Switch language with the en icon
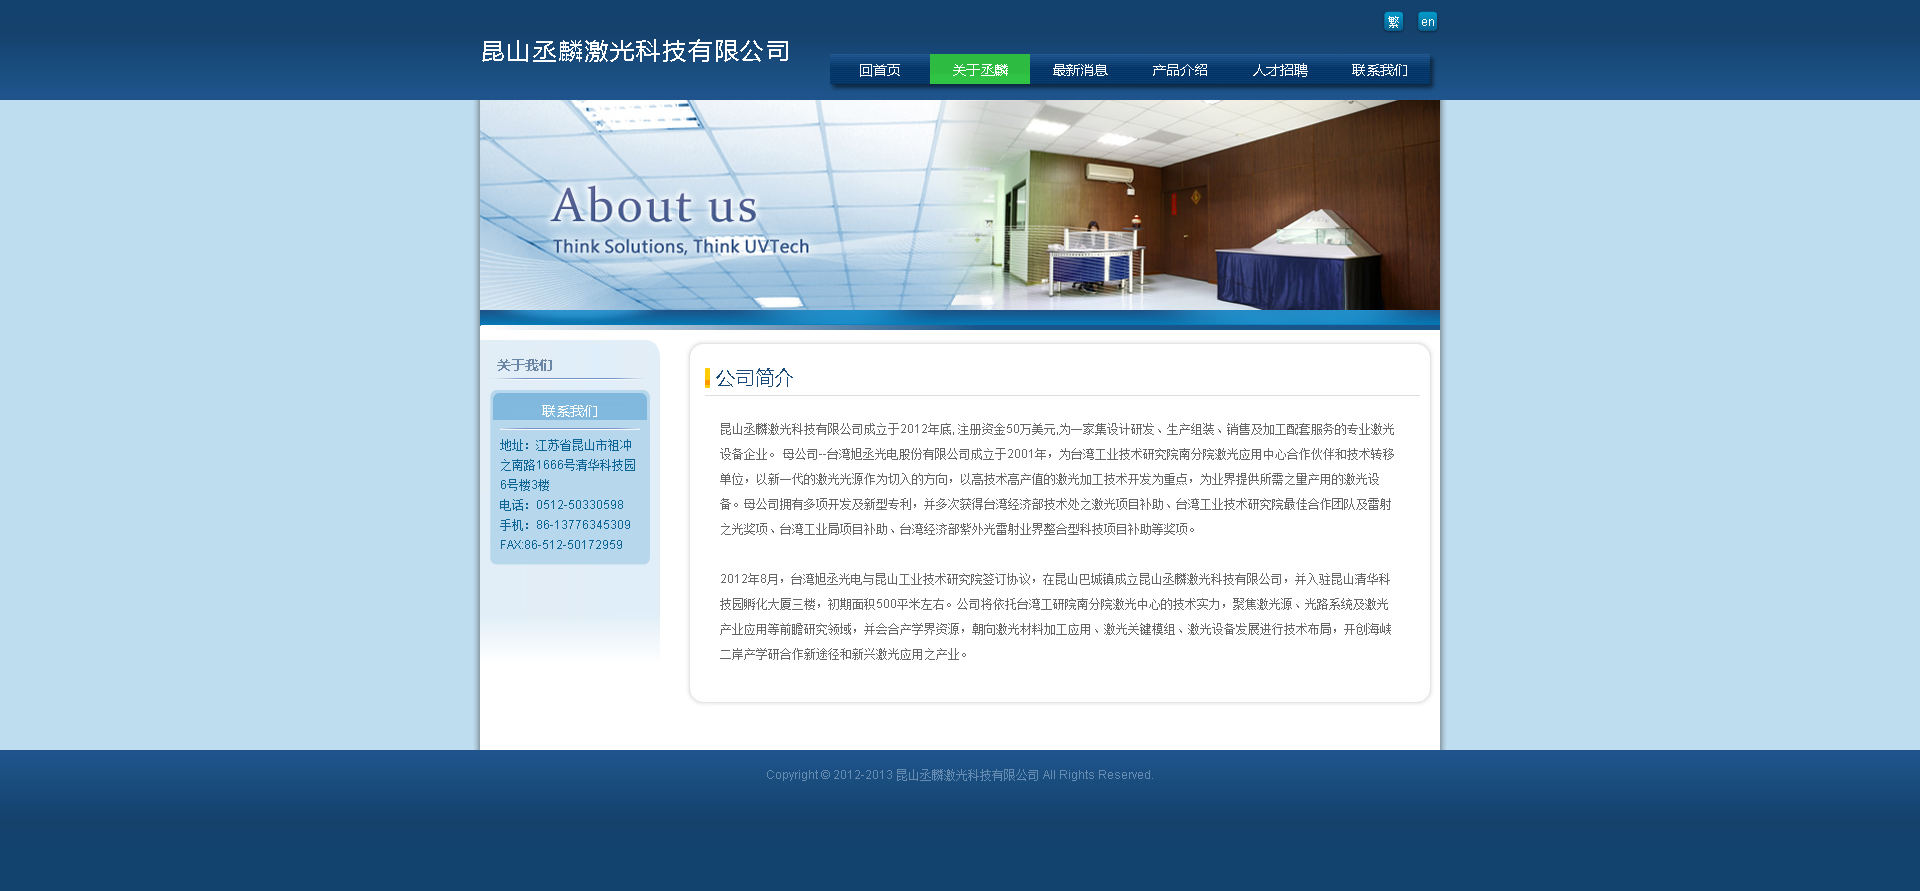This screenshot has height=891, width=1920. 1427,22
